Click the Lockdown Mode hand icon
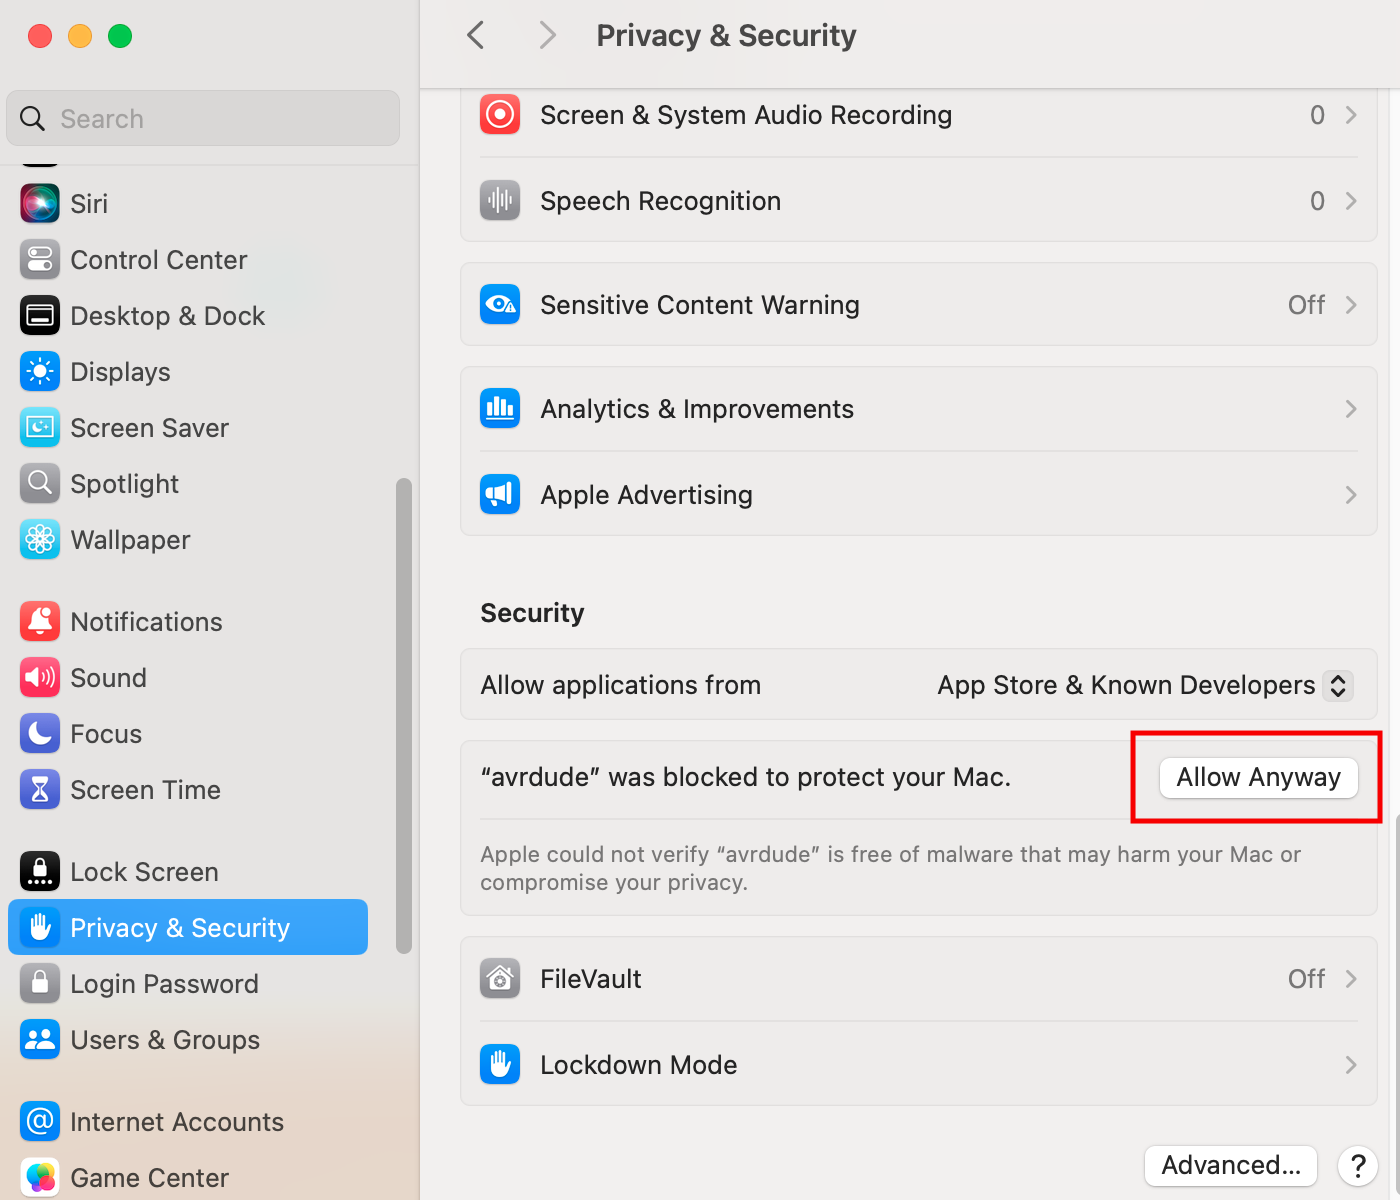The width and height of the screenshot is (1400, 1200). [500, 1065]
